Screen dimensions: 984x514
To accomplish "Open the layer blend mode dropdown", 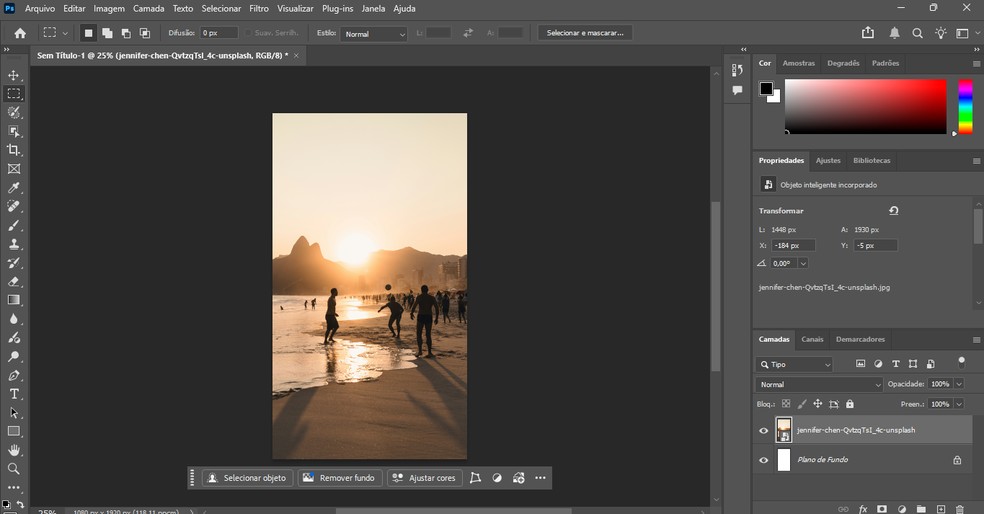I will point(819,384).
